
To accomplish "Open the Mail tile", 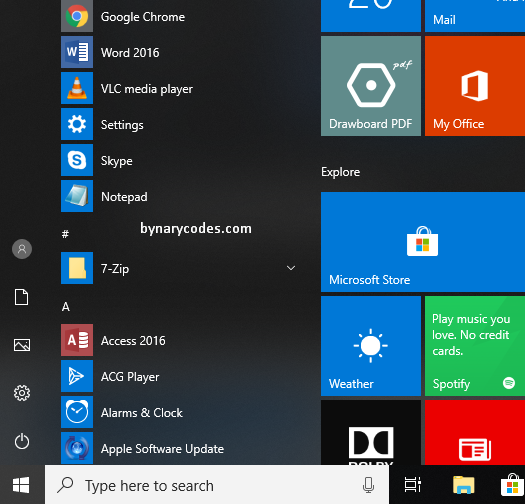I will (x=475, y=16).
